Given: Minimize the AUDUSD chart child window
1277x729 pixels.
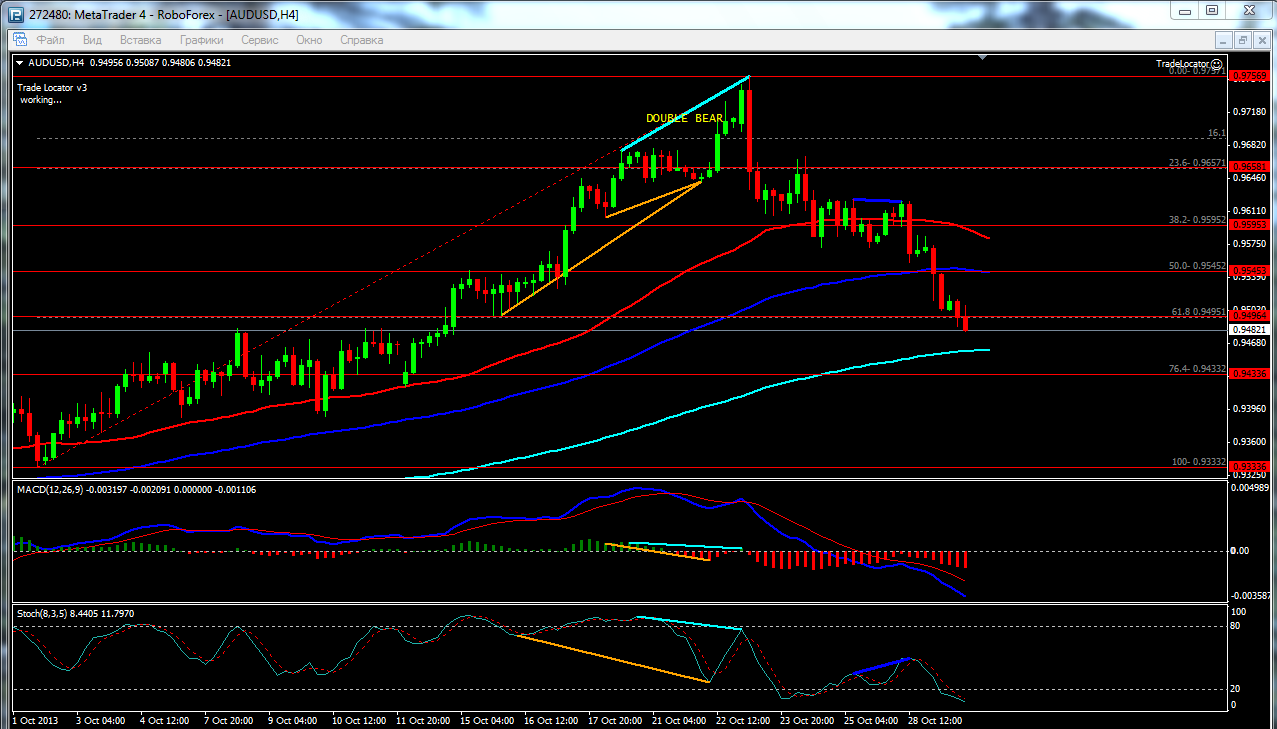Looking at the screenshot, I should 1223,40.
